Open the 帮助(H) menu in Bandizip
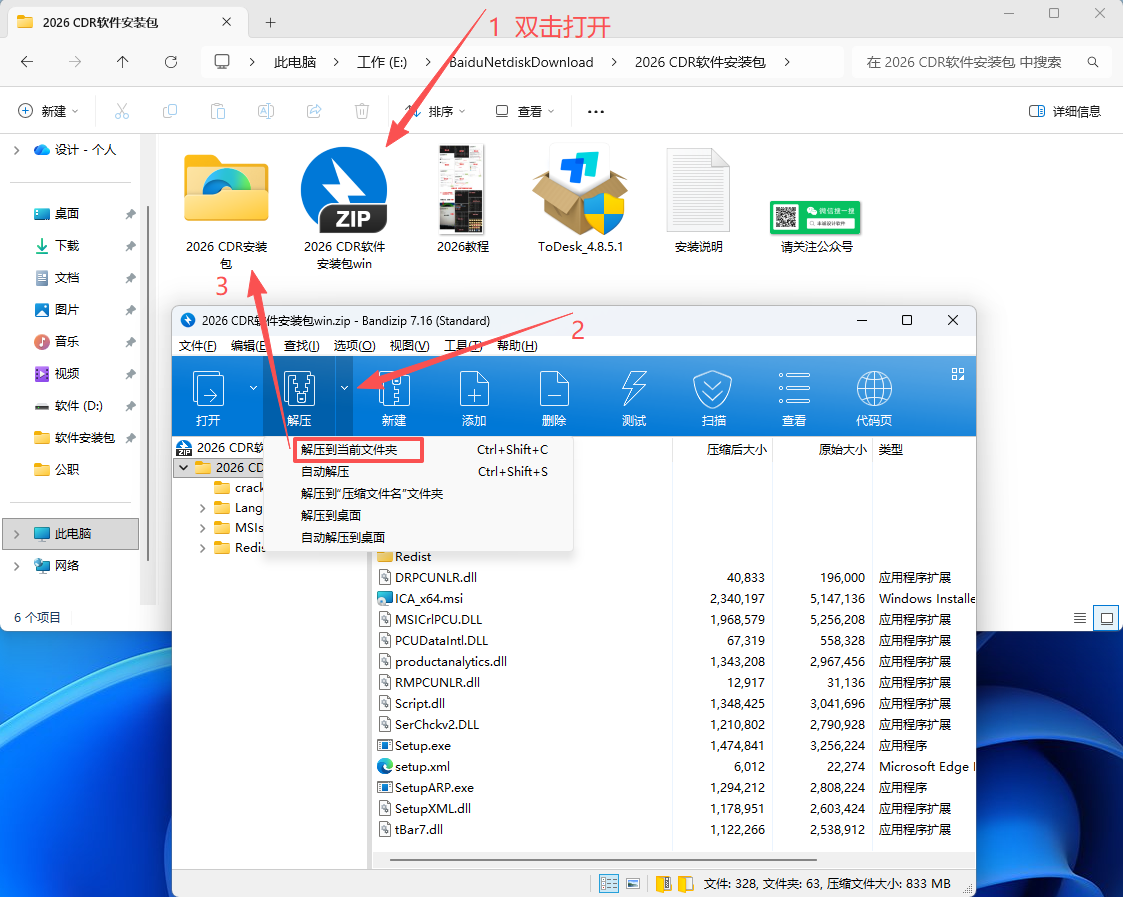This screenshot has height=897, width=1123. [517, 345]
